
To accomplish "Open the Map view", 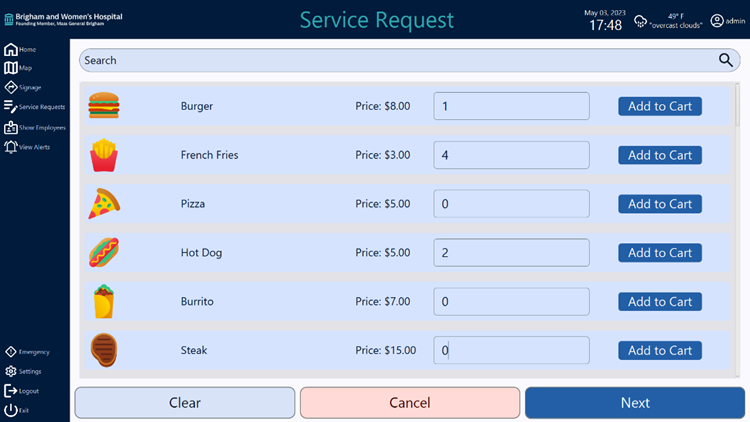I will pos(19,68).
